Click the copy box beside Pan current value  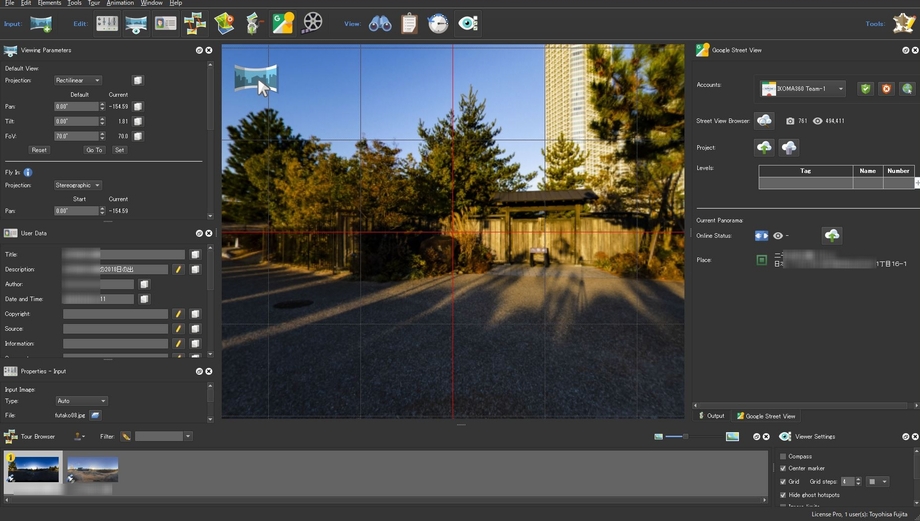137,106
